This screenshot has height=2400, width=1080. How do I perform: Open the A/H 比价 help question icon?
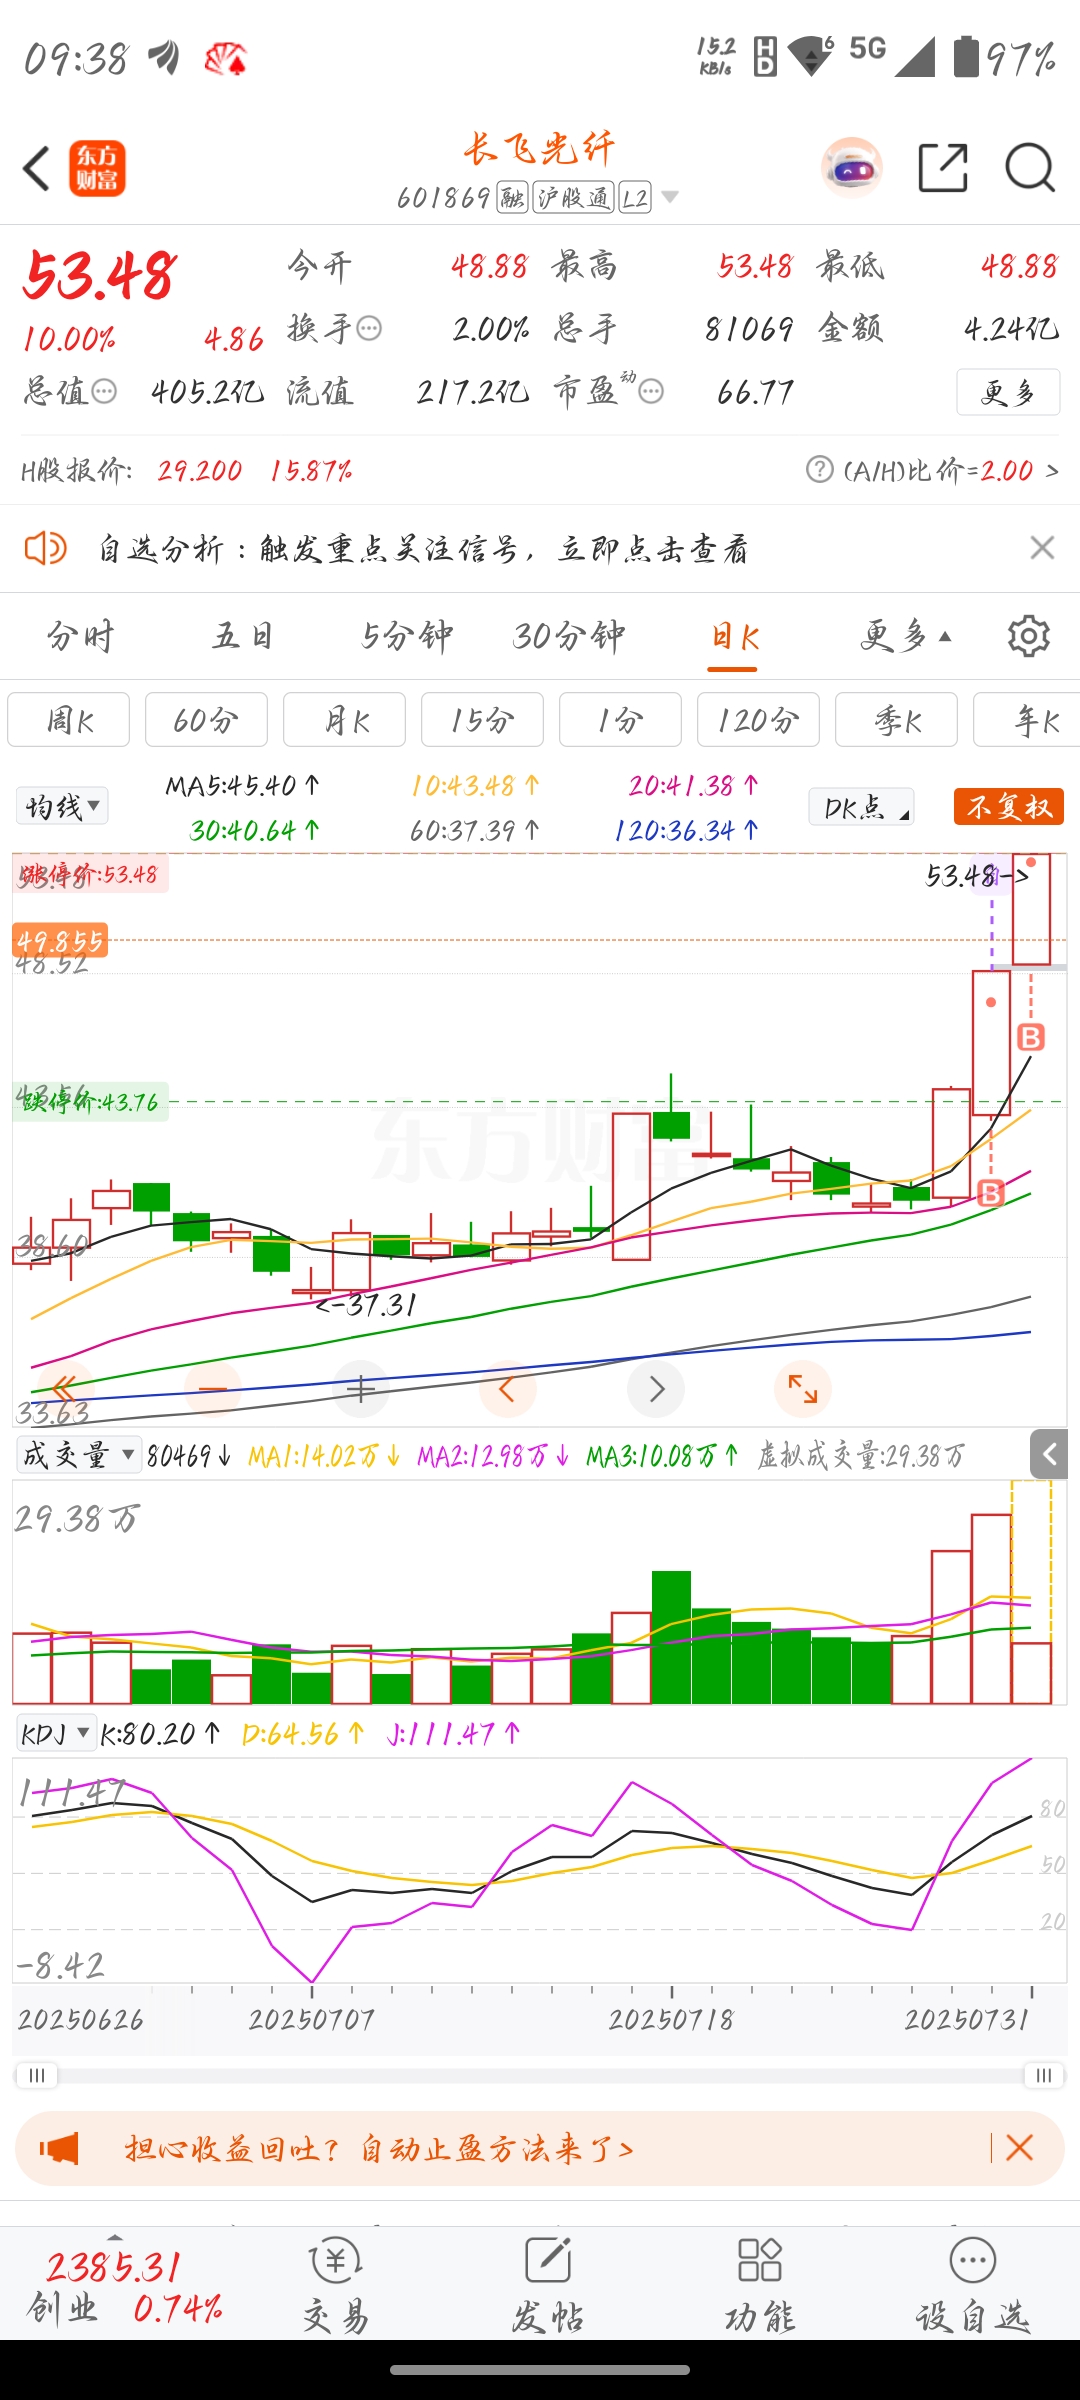tap(819, 469)
